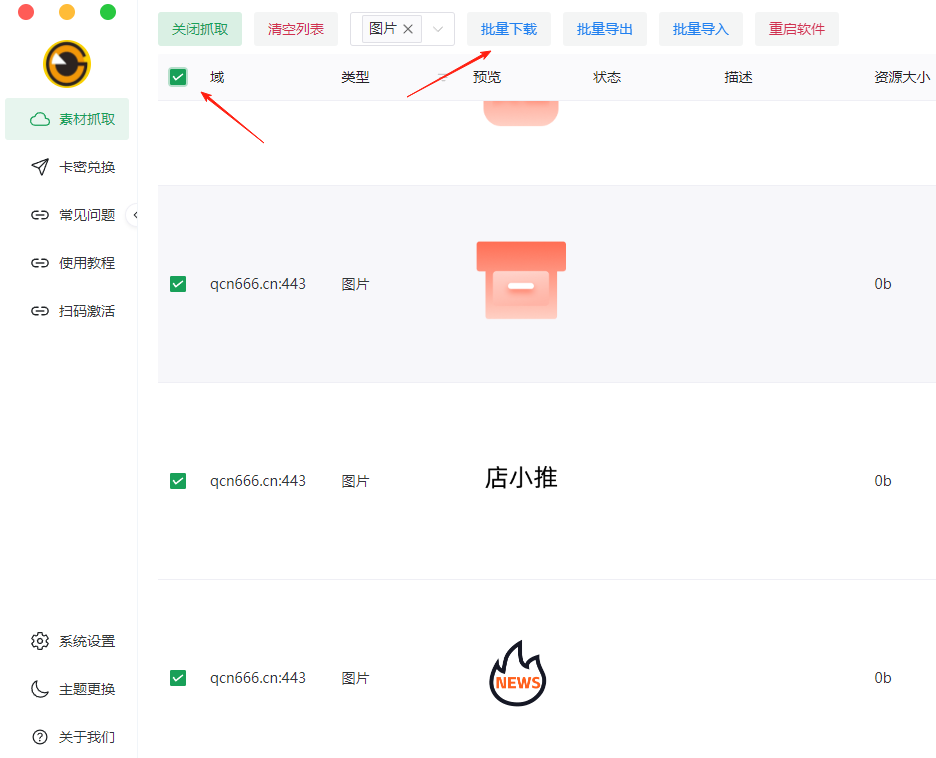Screen dimensions: 936x758
Task: Click the link icon next to 常见问题
Action: [39, 214]
